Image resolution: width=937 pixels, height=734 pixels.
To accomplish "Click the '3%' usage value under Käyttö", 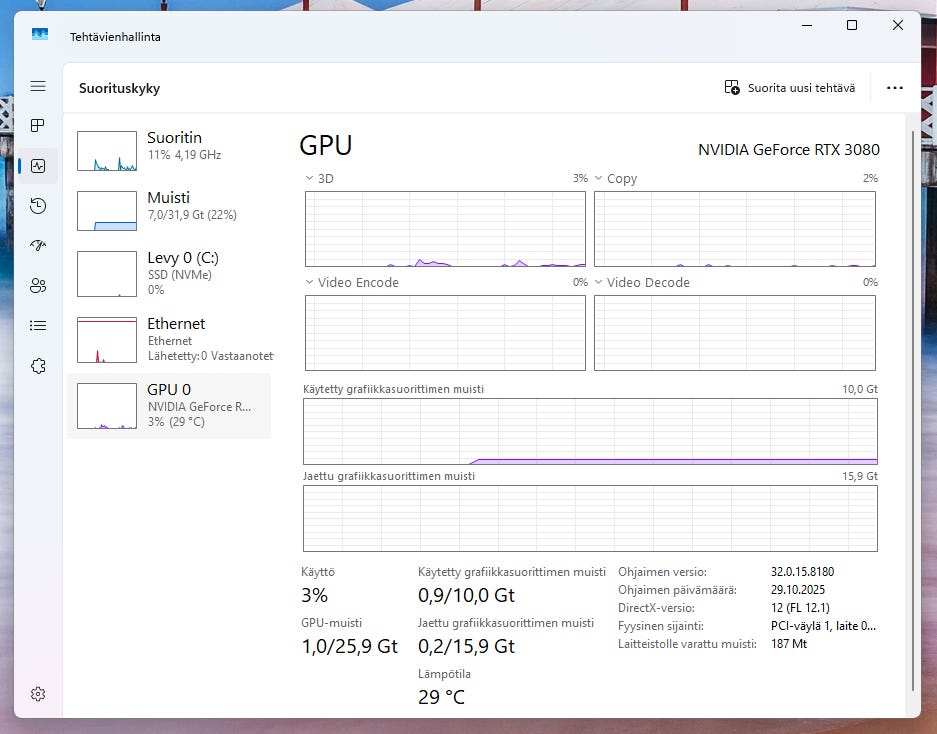I will 314,595.
